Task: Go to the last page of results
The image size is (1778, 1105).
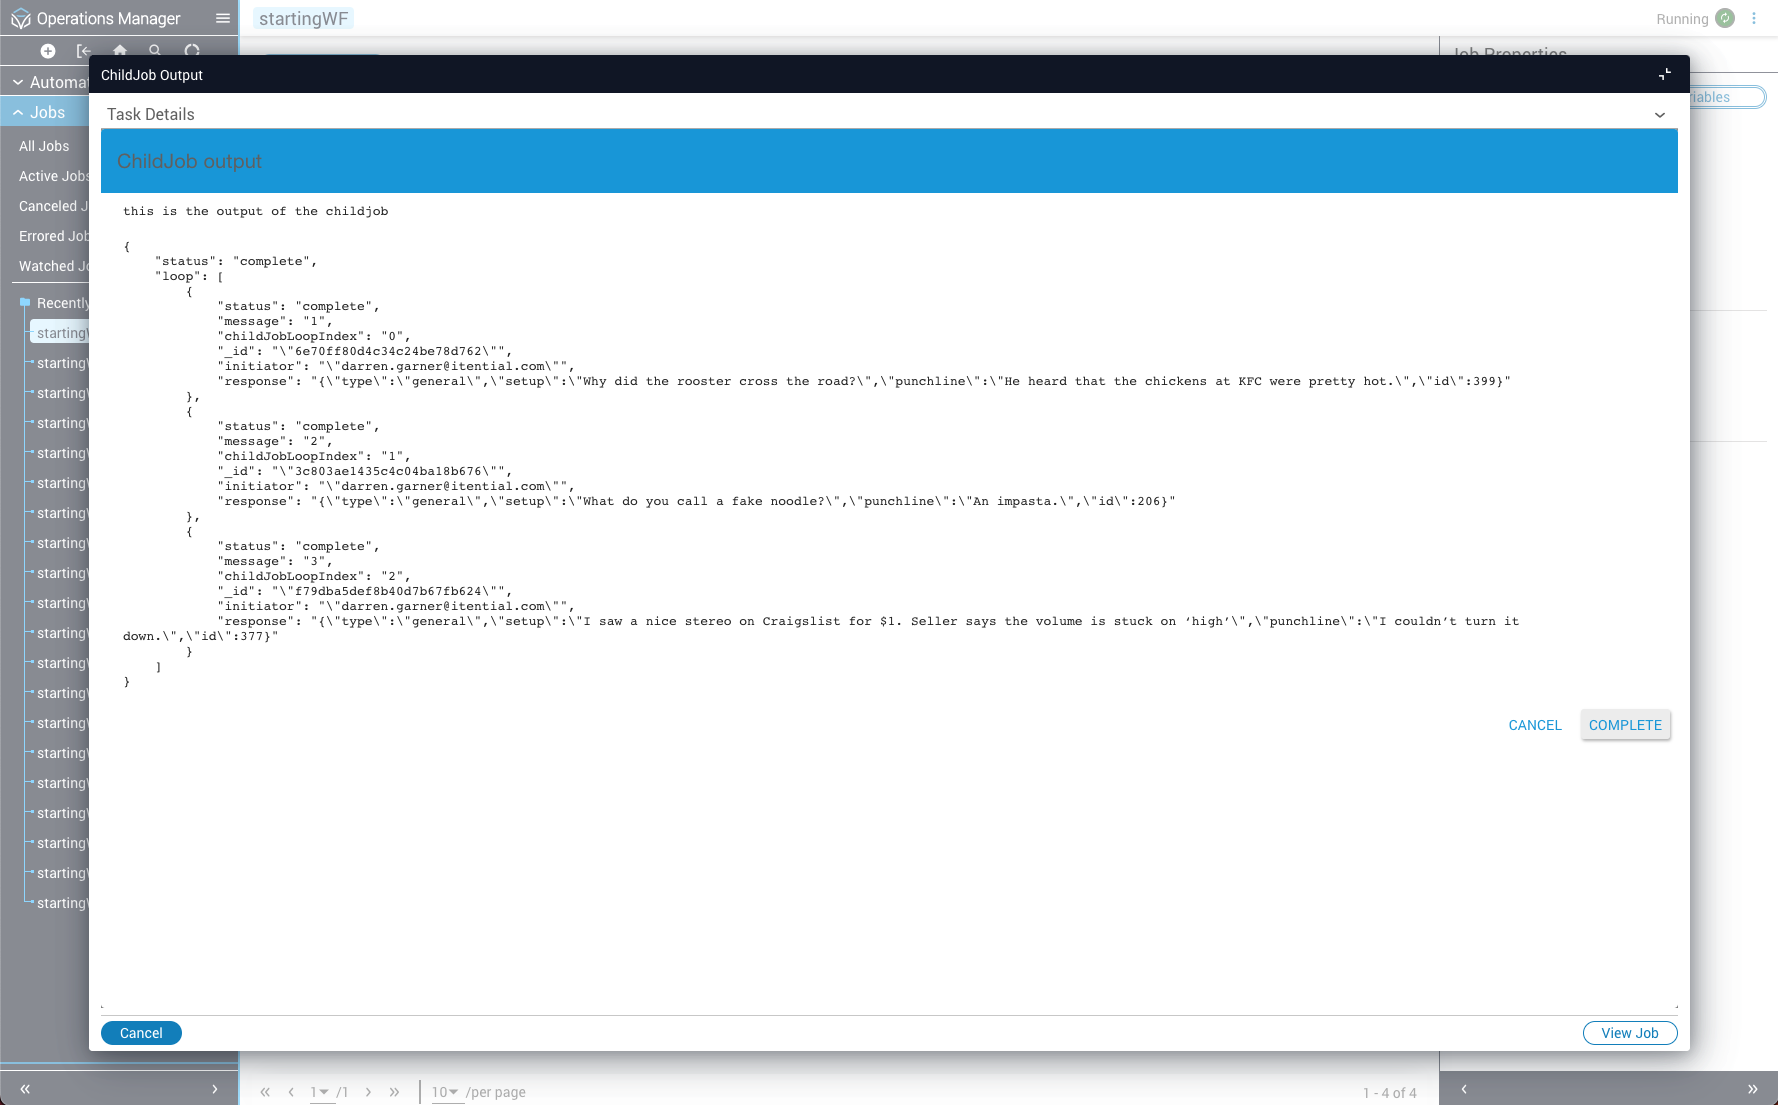Action: pyautogui.click(x=394, y=1092)
